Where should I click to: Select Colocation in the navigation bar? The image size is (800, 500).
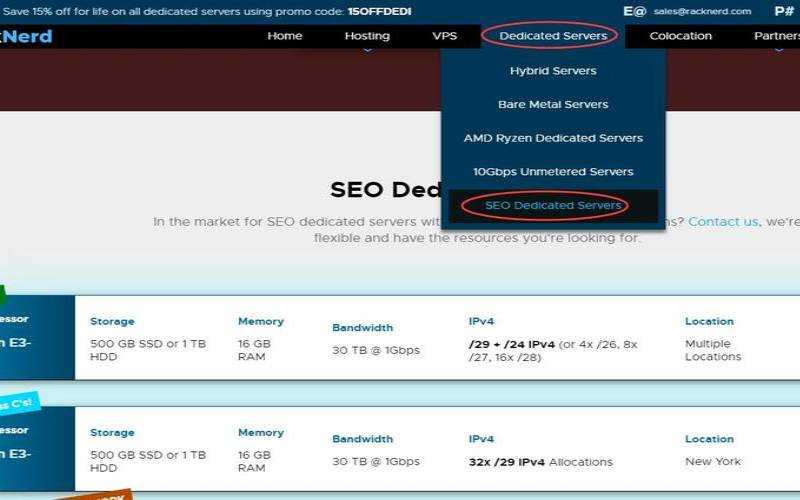680,36
